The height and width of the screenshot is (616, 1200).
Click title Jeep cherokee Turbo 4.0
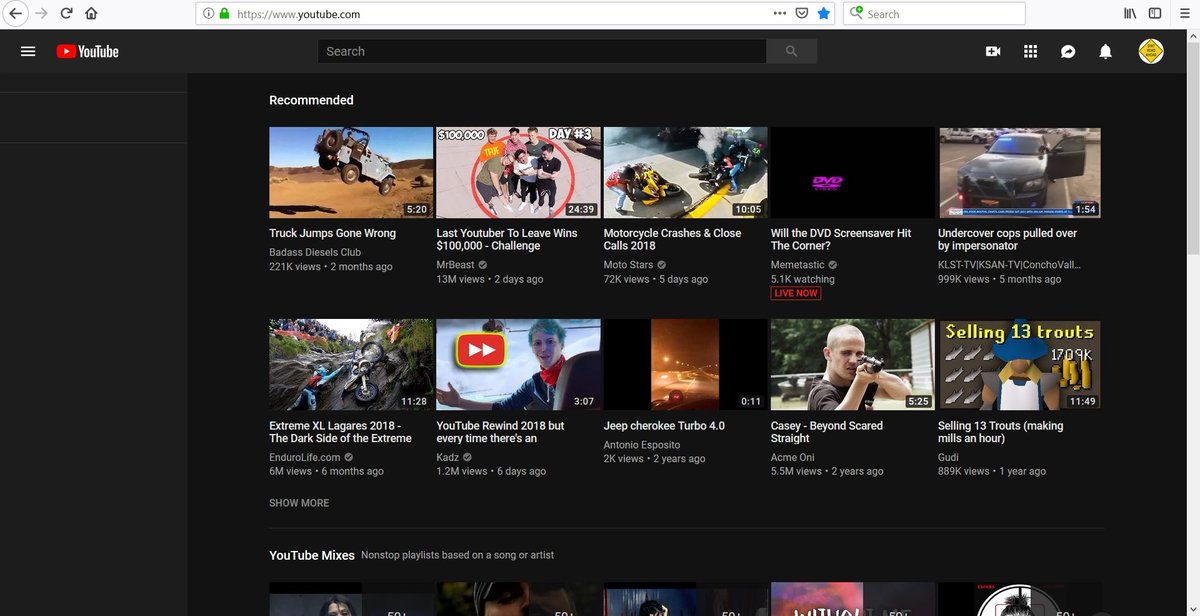664,426
